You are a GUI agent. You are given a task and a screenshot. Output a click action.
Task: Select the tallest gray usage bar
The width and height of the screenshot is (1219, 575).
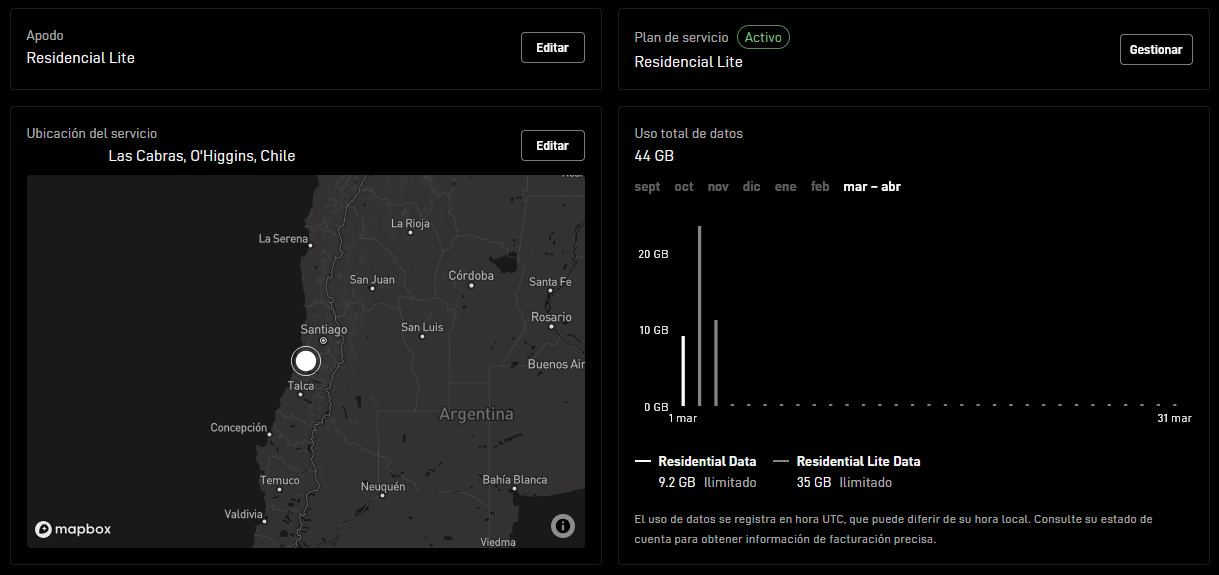[699, 315]
